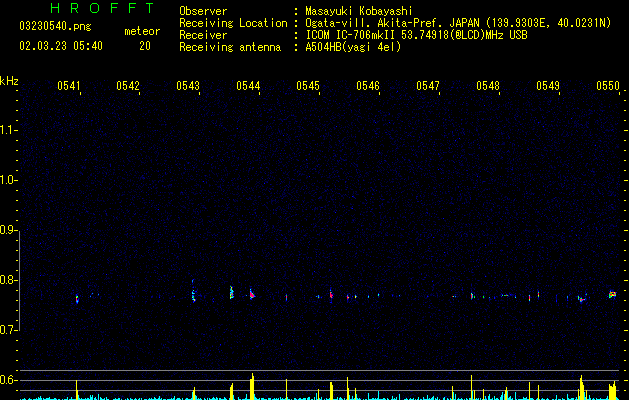
Task: Click observer name Masayuki Kobayashi
Action: point(359,11)
